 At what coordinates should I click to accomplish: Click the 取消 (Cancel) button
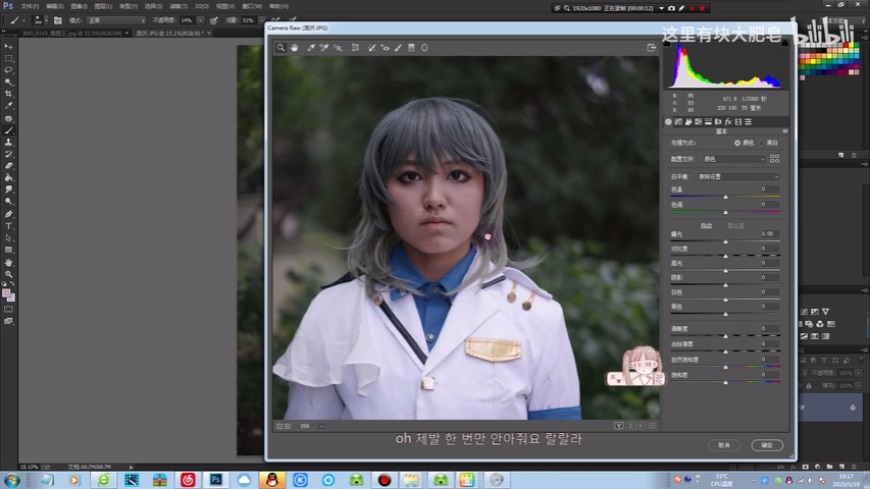(x=724, y=445)
